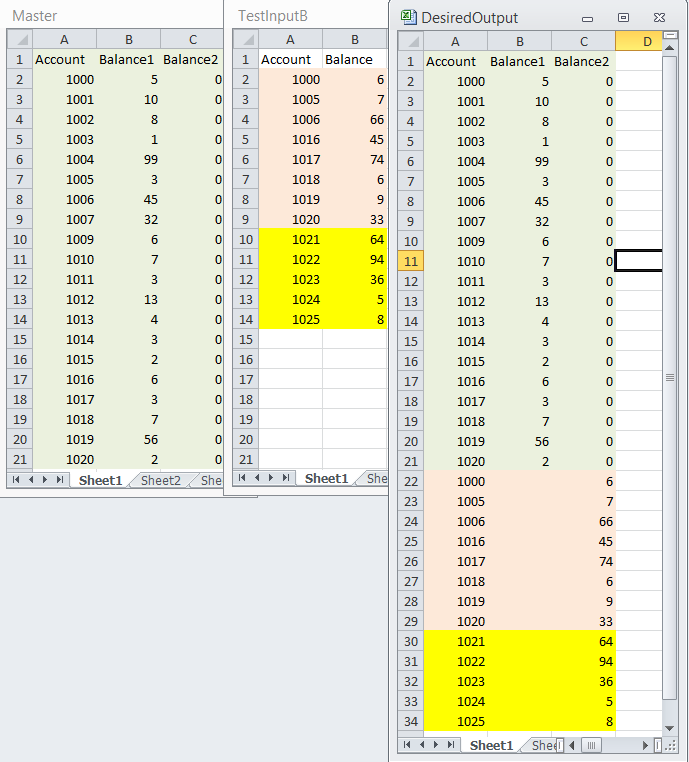Select column A header in Master window
The image size is (689, 762).
click(x=64, y=39)
